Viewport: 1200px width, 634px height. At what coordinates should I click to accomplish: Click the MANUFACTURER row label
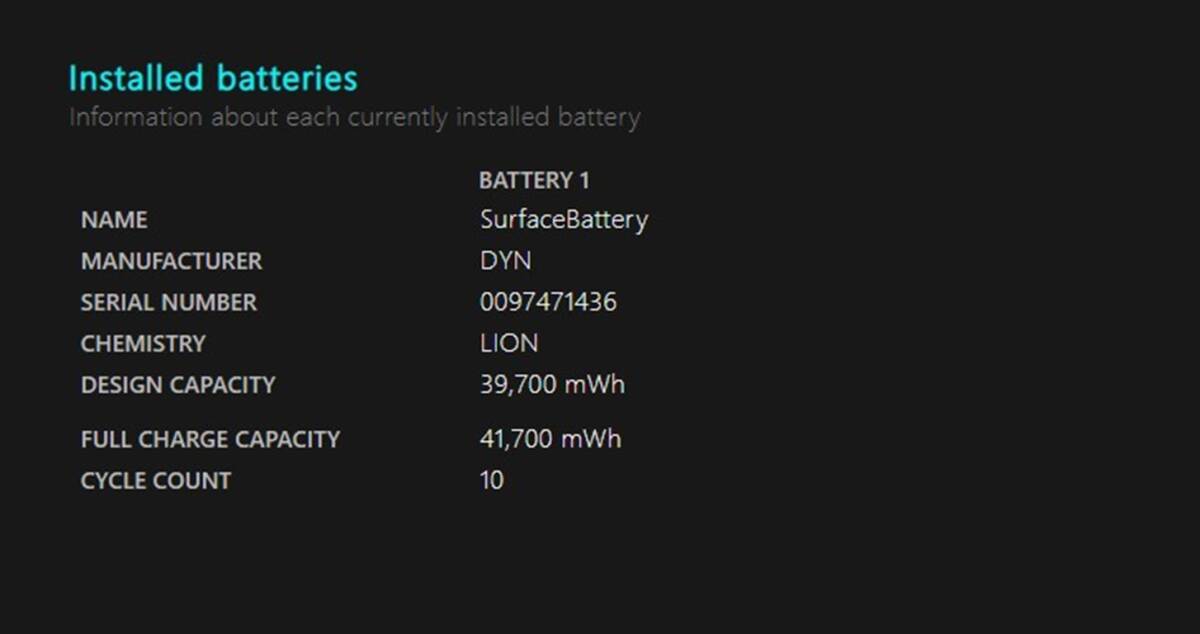pyautogui.click(x=171, y=261)
